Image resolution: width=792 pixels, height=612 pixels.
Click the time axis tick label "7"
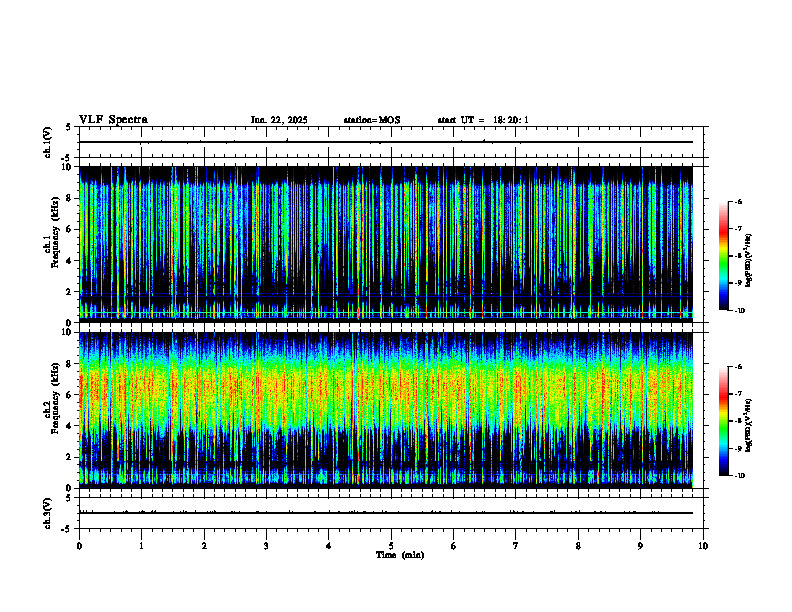pos(516,546)
